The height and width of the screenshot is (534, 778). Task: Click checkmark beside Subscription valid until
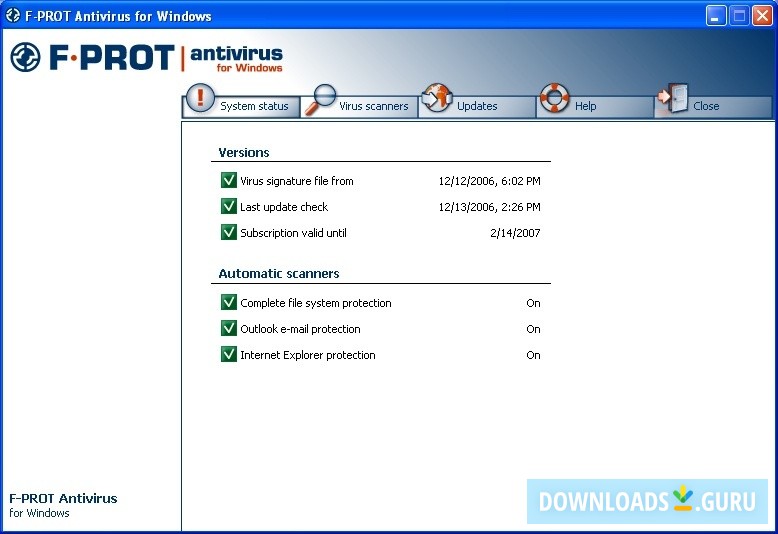click(x=229, y=232)
